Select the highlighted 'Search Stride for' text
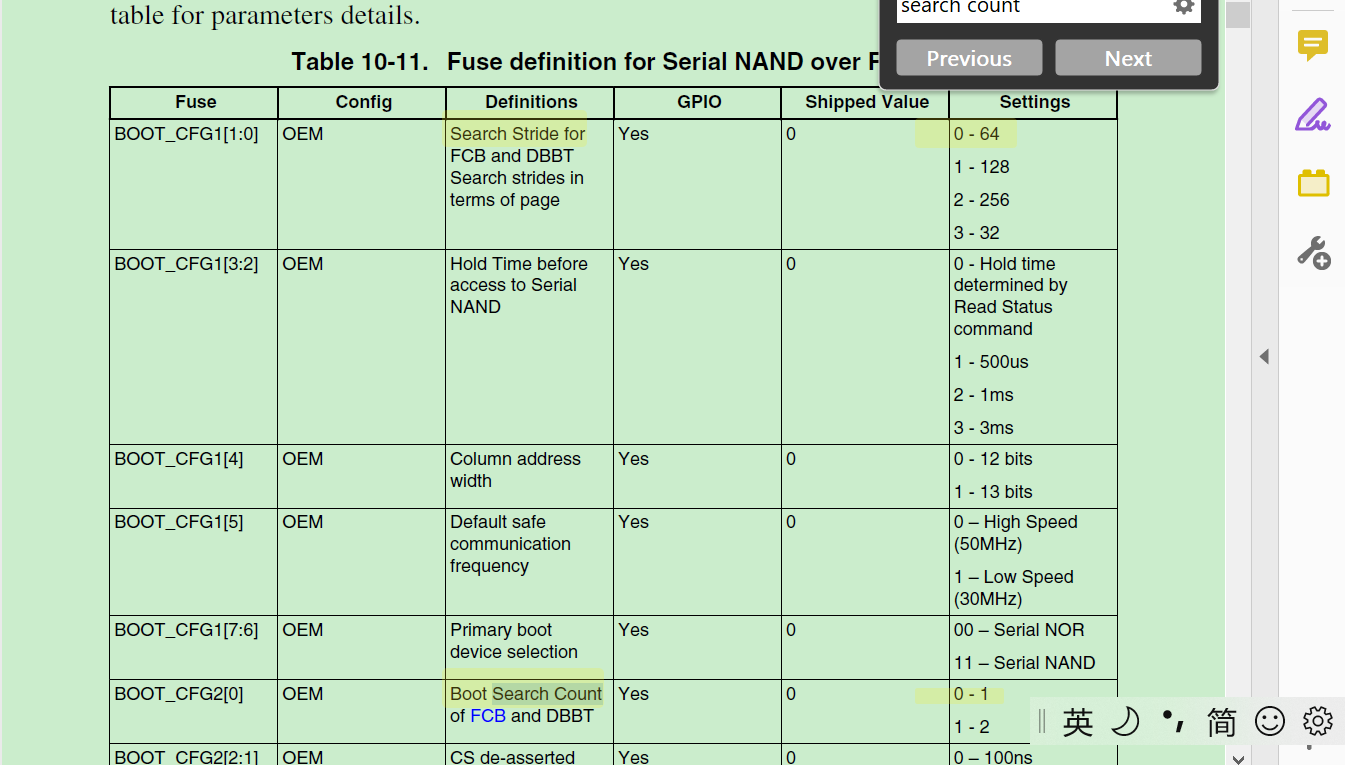 point(517,133)
